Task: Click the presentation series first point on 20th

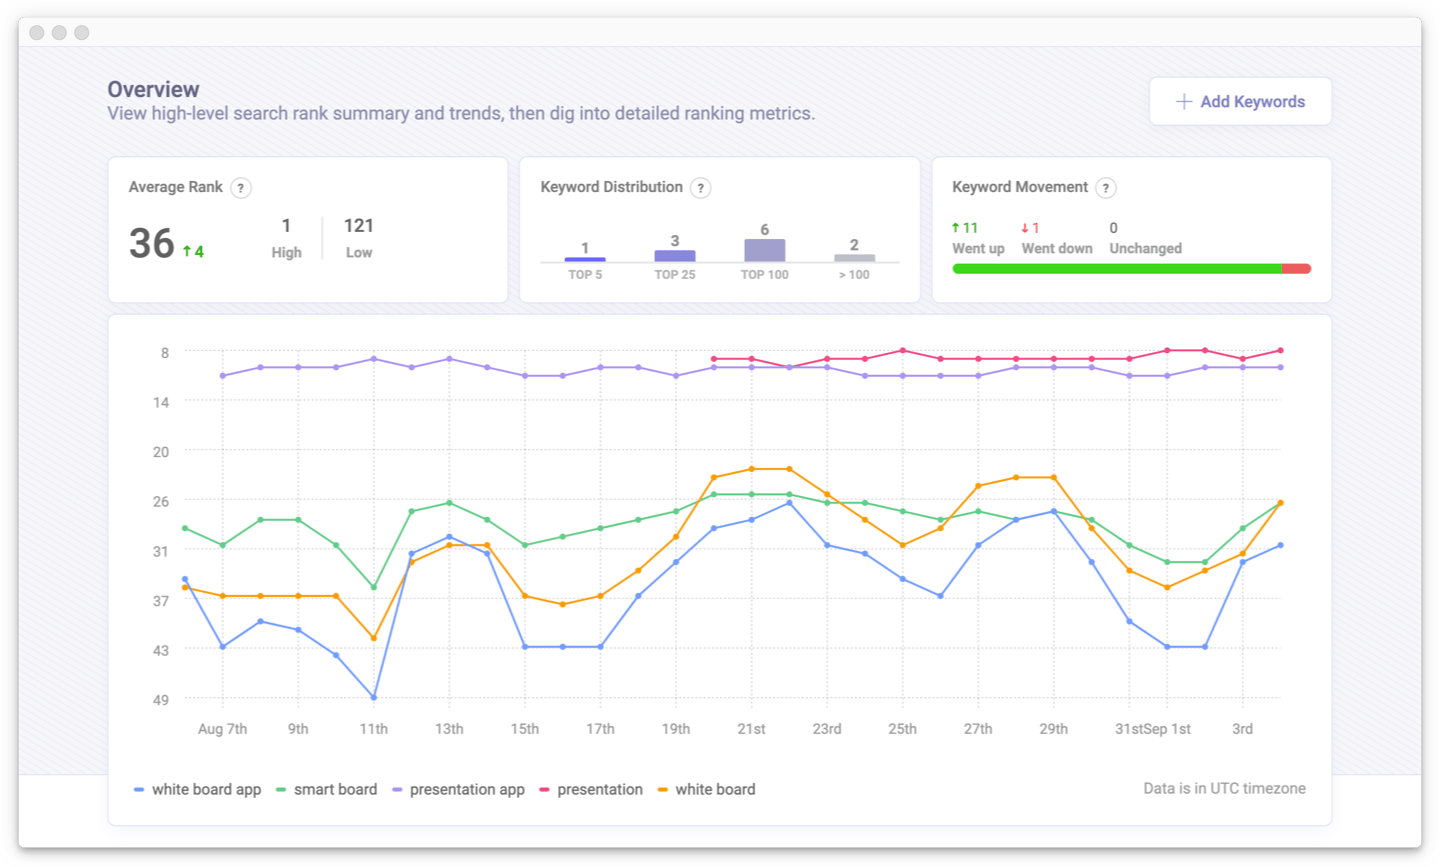Action: pos(714,359)
